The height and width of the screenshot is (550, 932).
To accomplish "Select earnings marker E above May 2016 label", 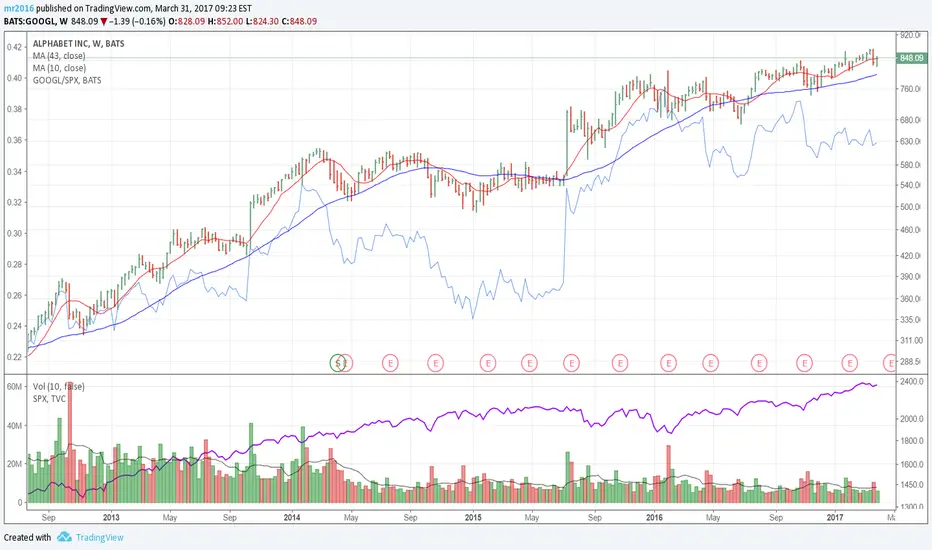I will coord(710,362).
